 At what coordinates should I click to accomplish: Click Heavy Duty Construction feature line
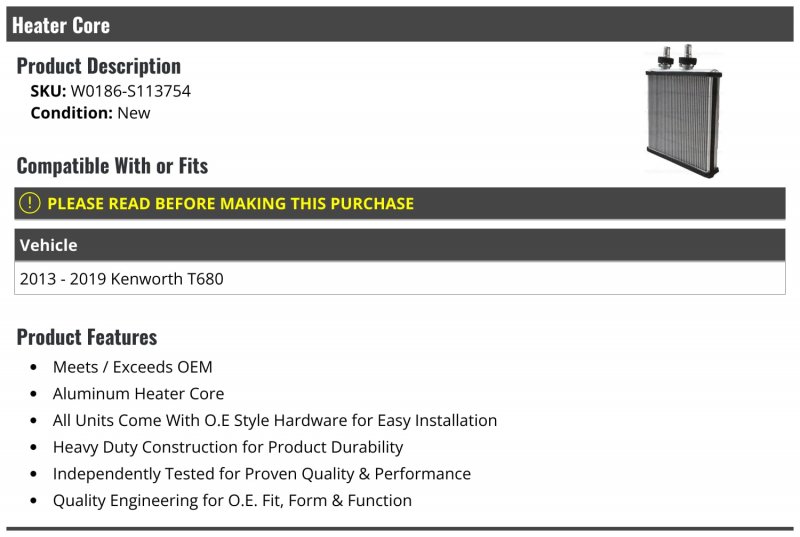228,447
